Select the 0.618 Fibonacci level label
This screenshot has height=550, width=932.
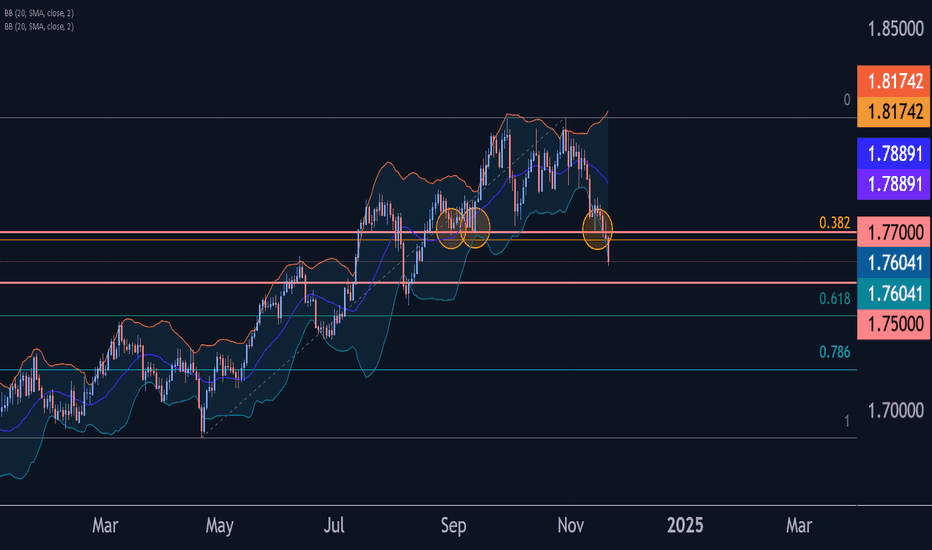pos(835,298)
